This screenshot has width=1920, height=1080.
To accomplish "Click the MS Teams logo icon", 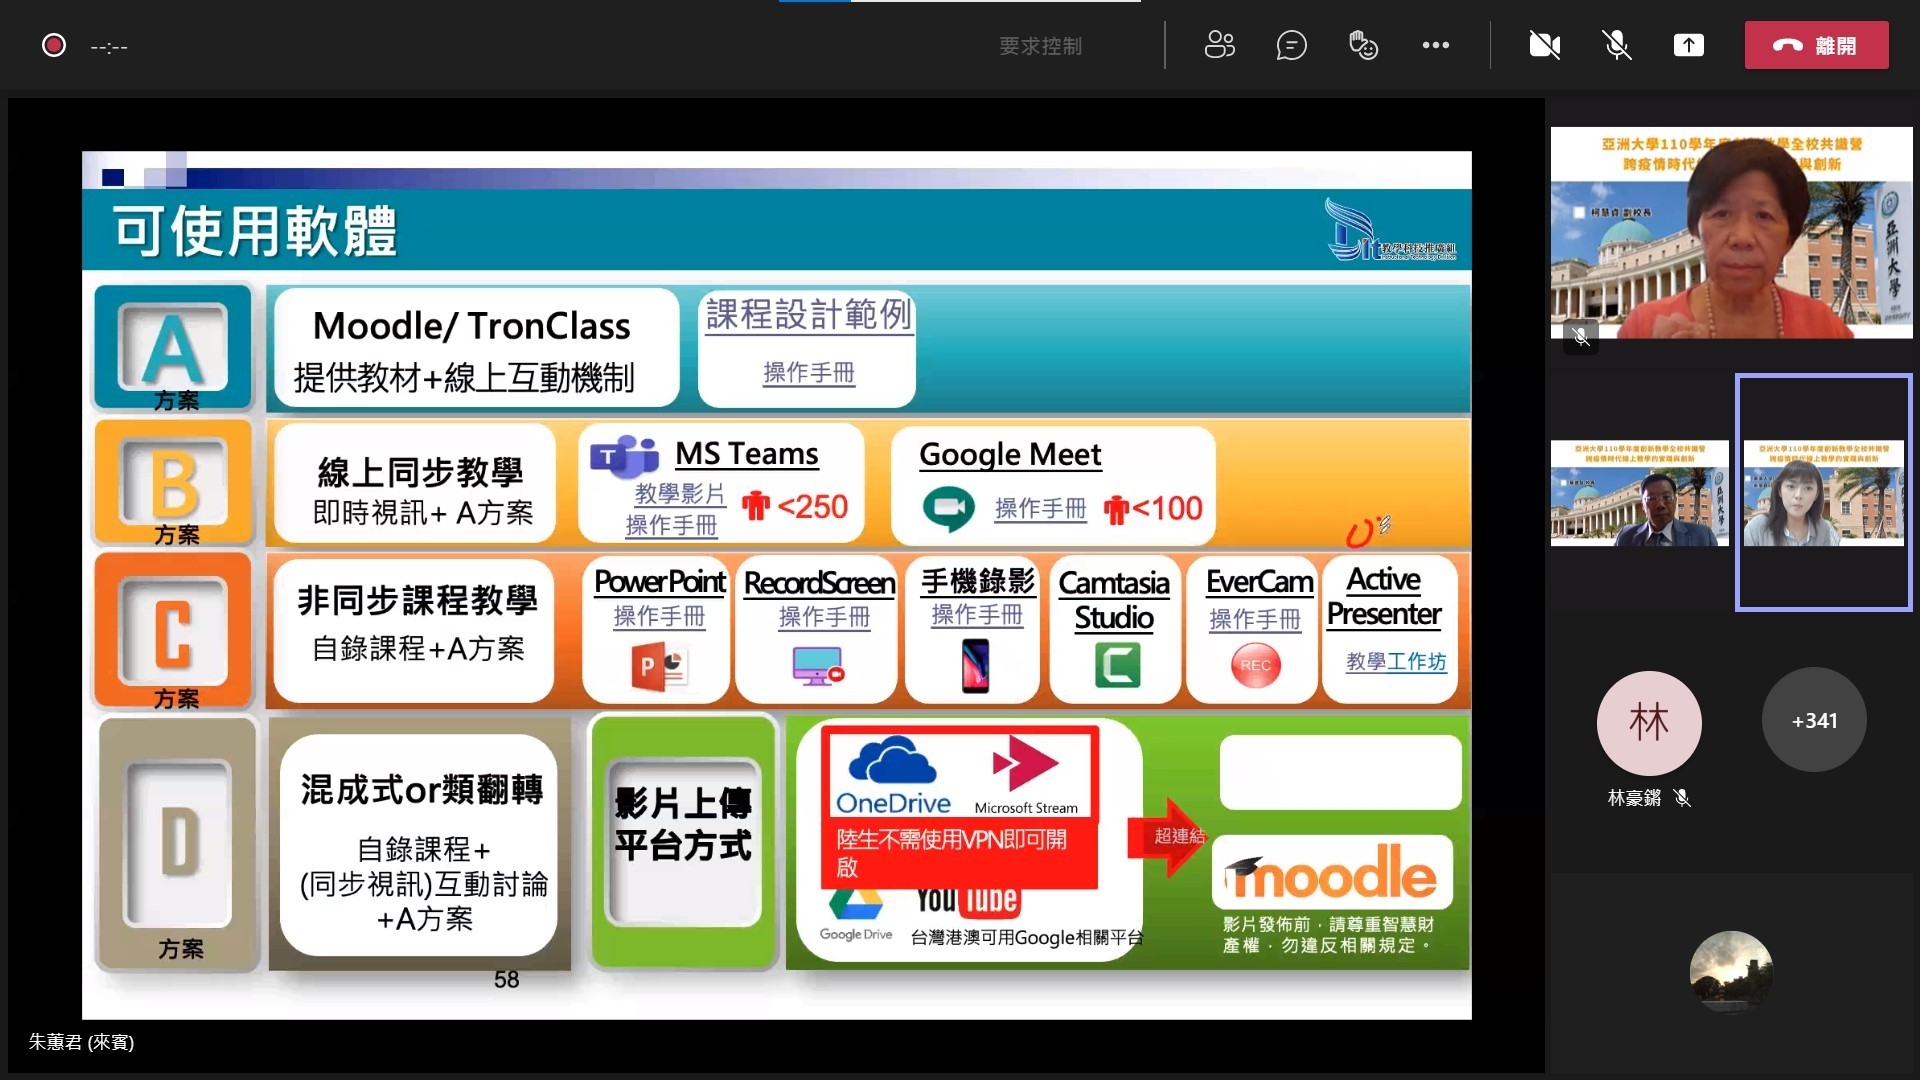I will tap(625, 458).
